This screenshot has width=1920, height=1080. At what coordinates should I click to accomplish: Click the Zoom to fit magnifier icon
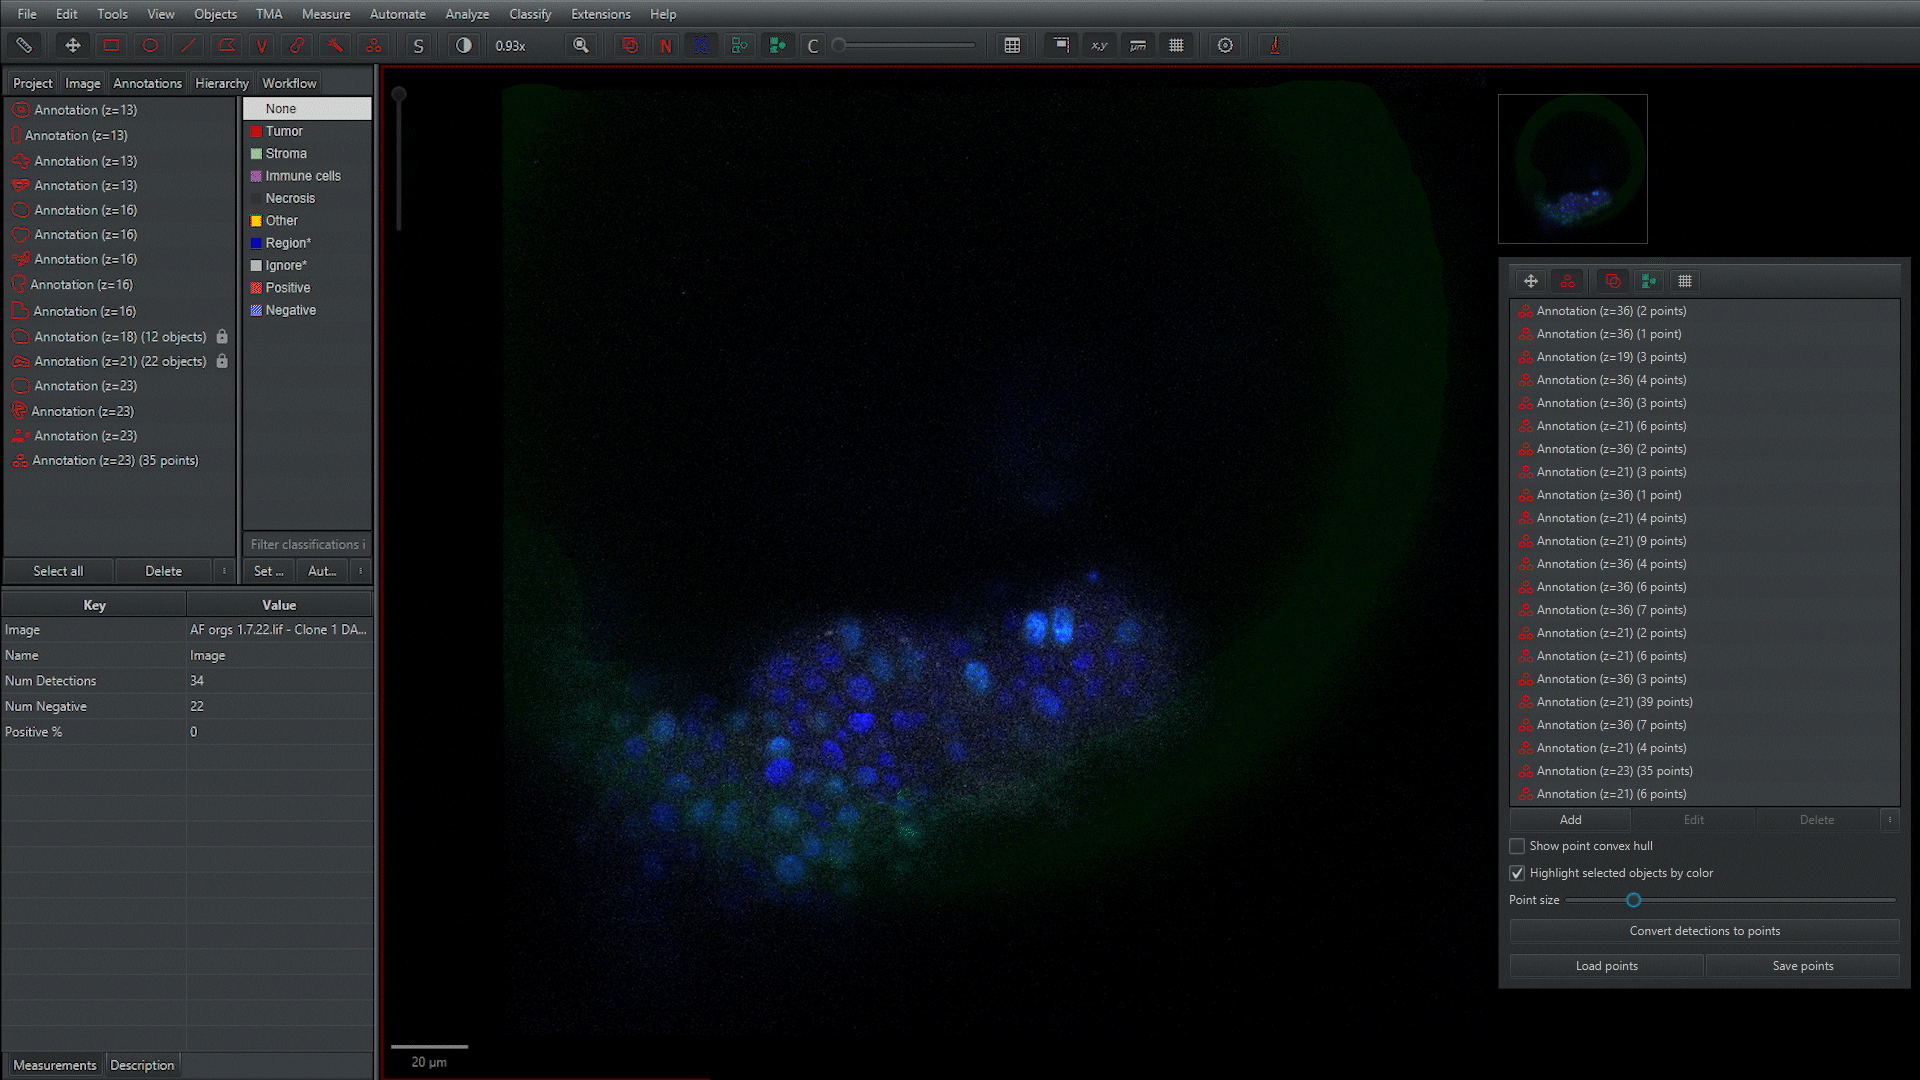(580, 45)
